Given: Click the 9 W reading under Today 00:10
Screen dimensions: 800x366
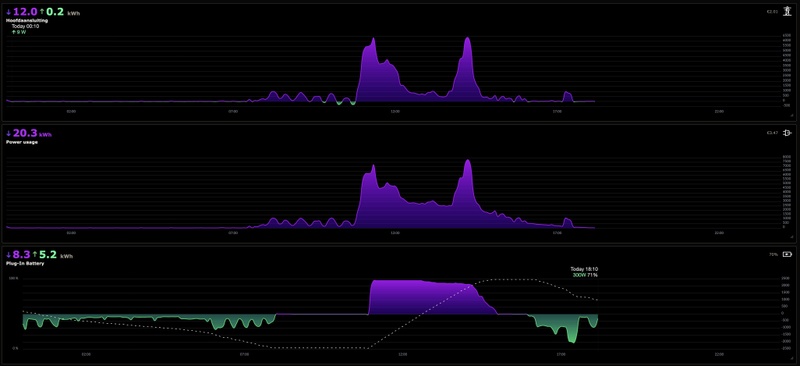Looking at the screenshot, I should coord(19,32).
